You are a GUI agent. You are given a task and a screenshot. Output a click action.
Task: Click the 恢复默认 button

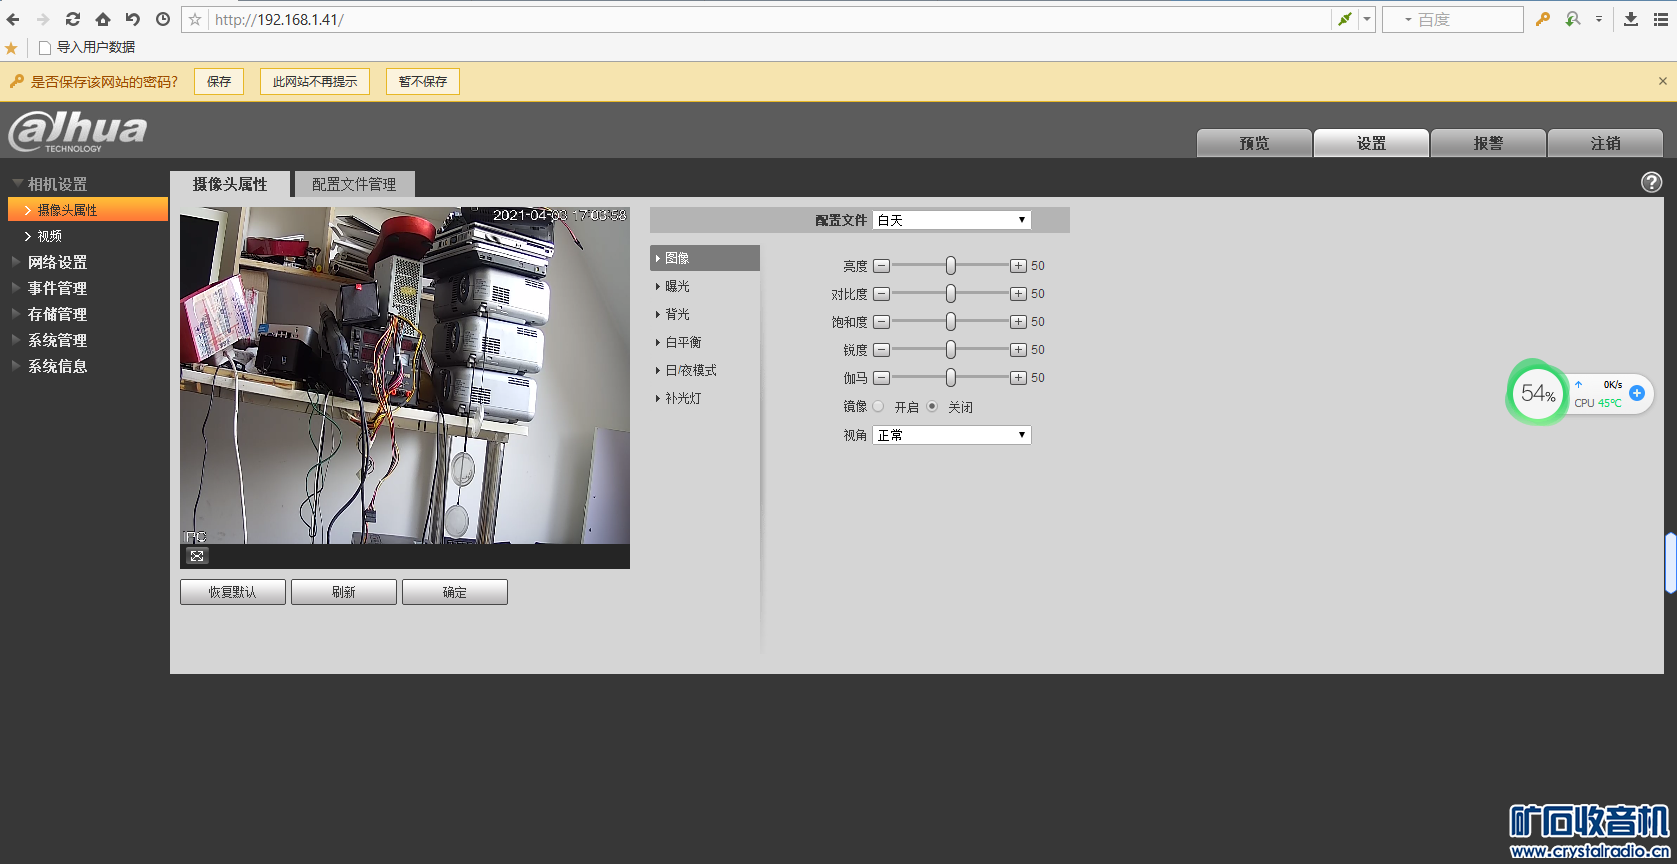(233, 592)
